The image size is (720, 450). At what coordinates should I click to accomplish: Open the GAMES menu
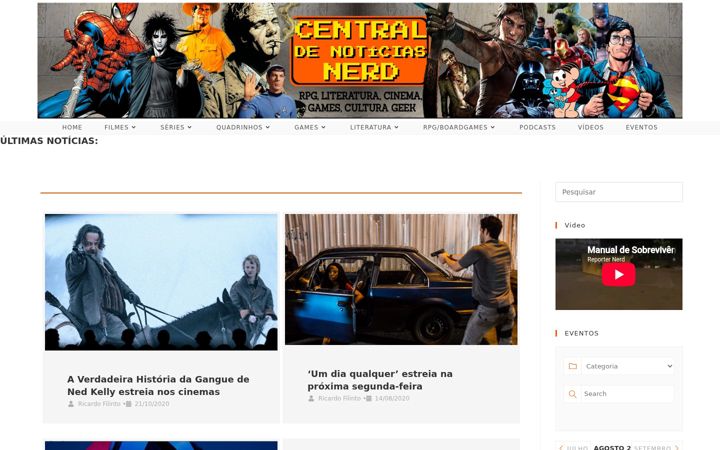point(309,127)
